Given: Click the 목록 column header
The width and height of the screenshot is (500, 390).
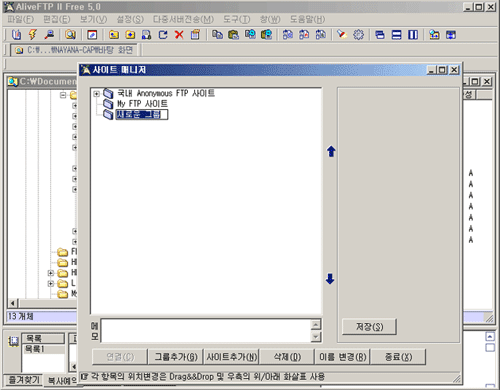Looking at the screenshot, I should tap(43, 338).
